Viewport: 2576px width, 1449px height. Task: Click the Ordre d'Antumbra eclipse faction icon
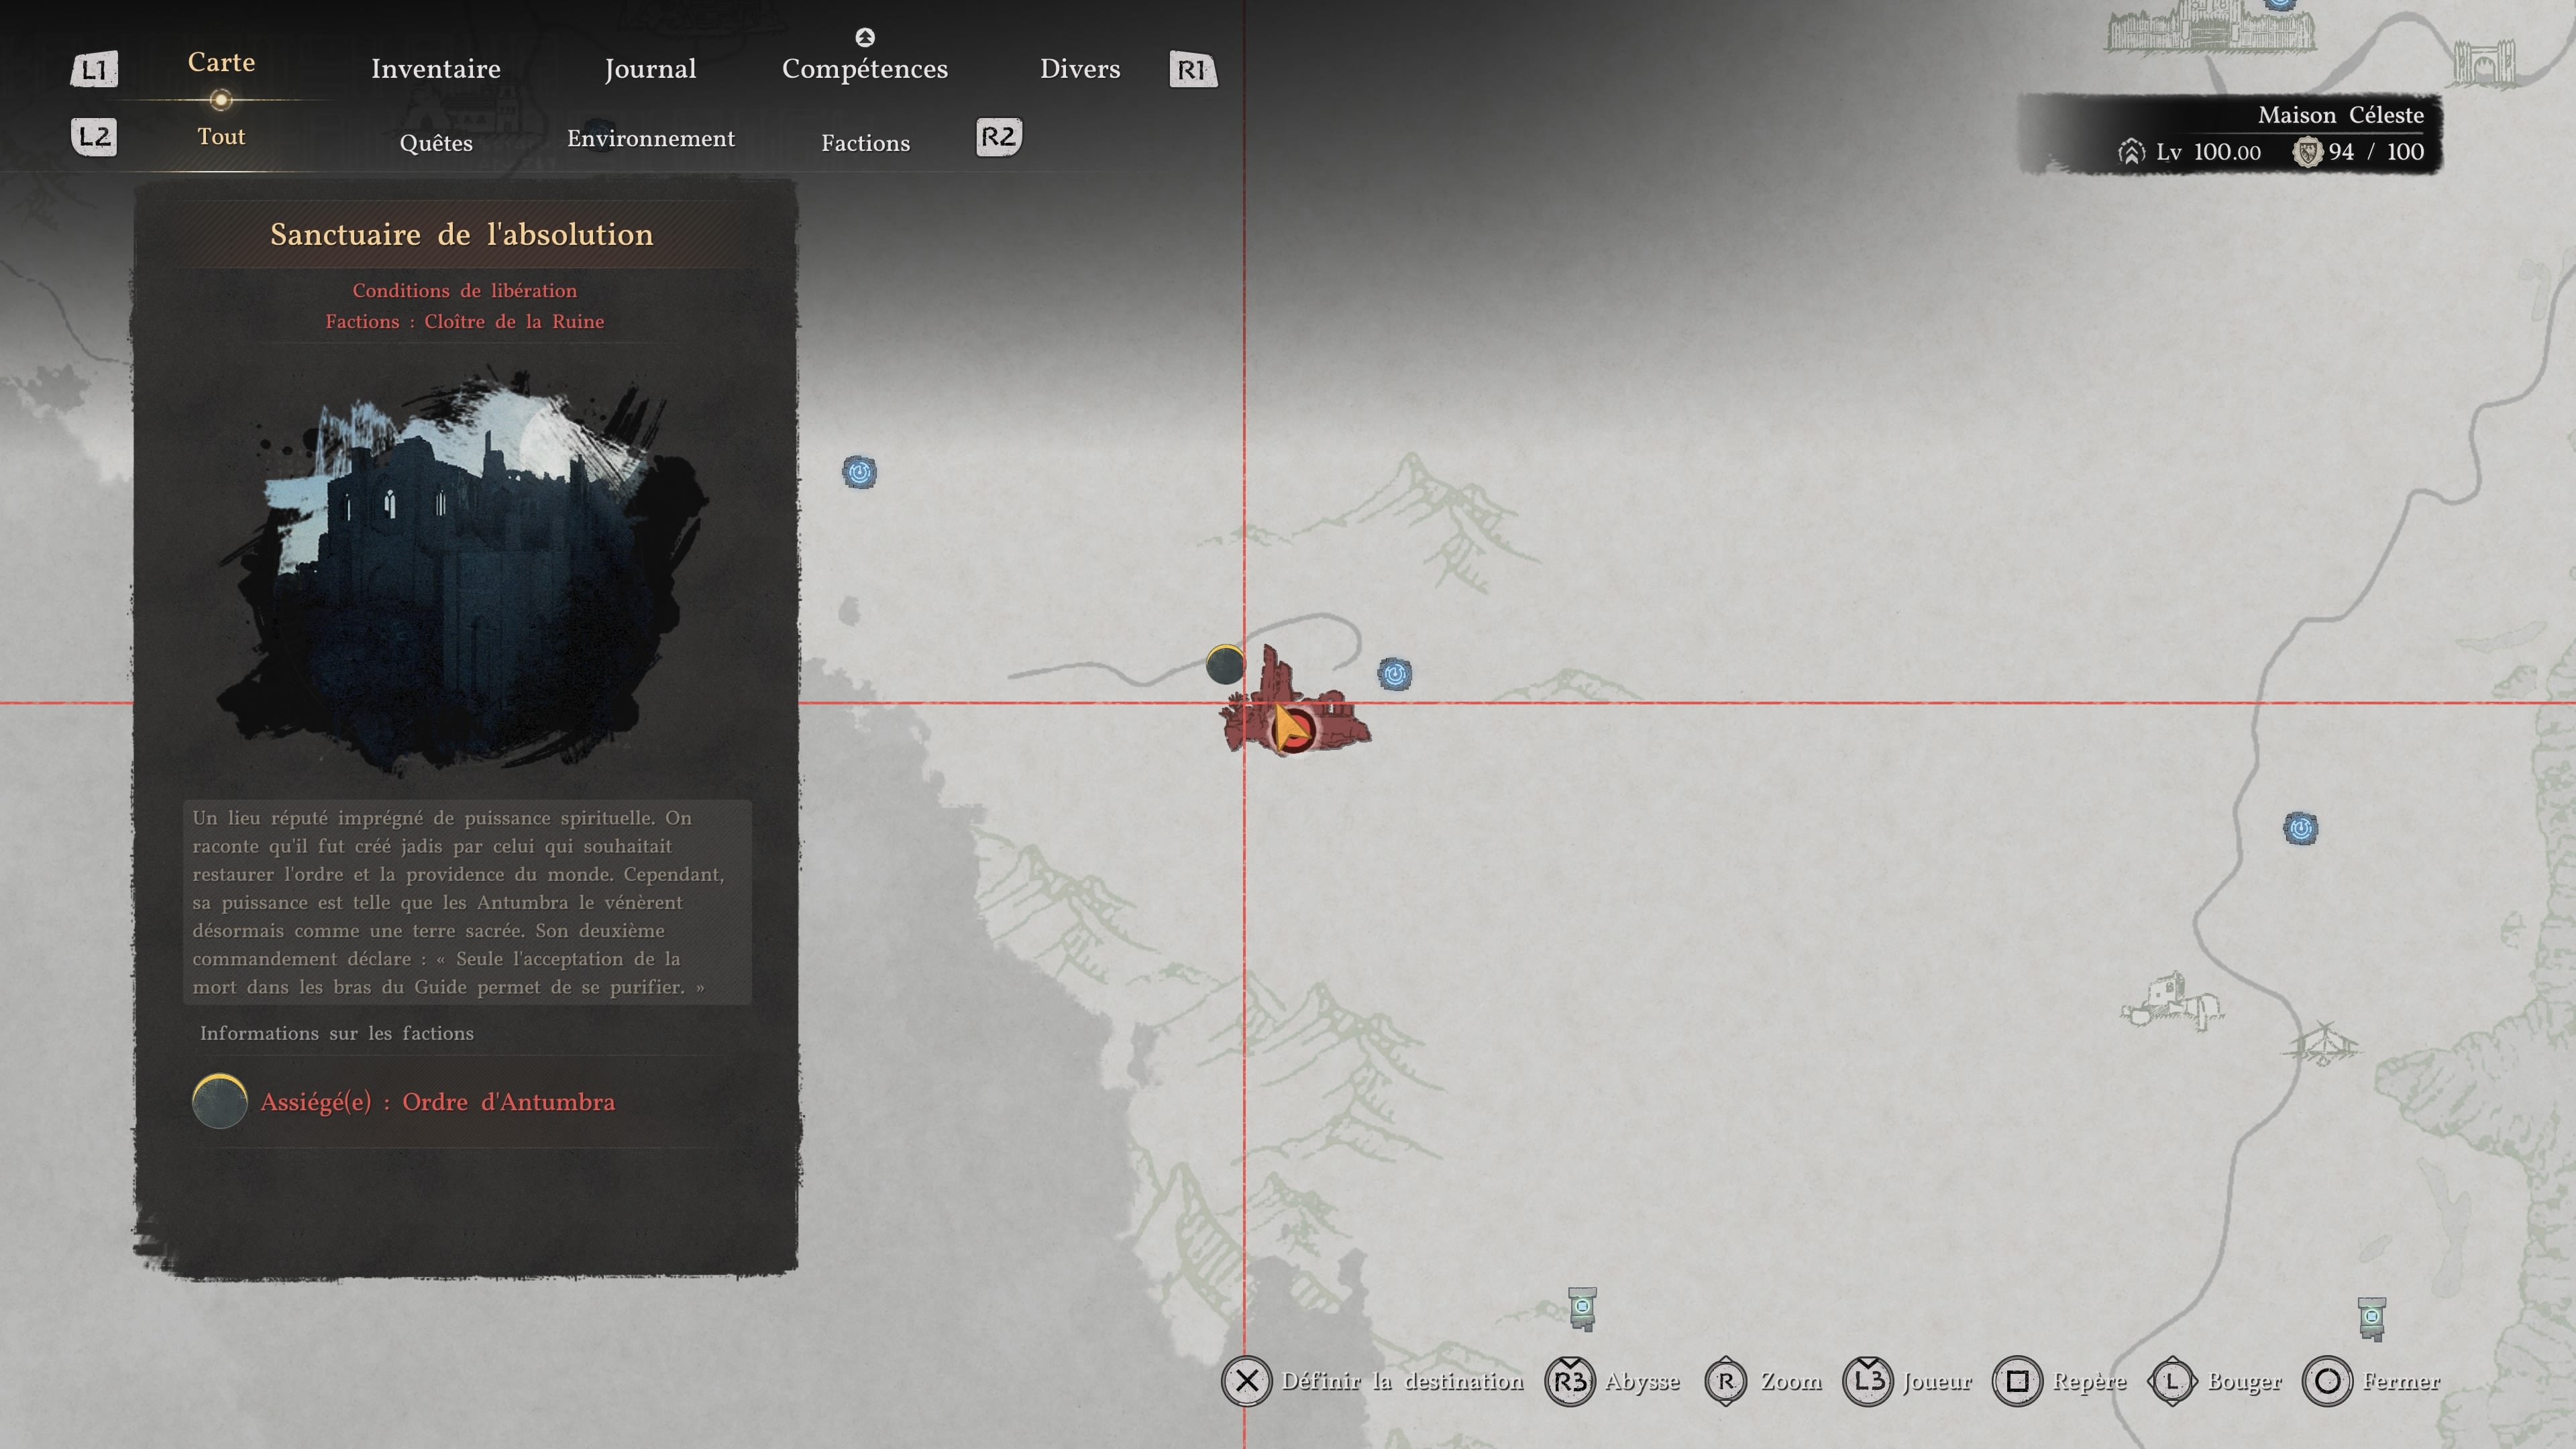click(220, 1101)
